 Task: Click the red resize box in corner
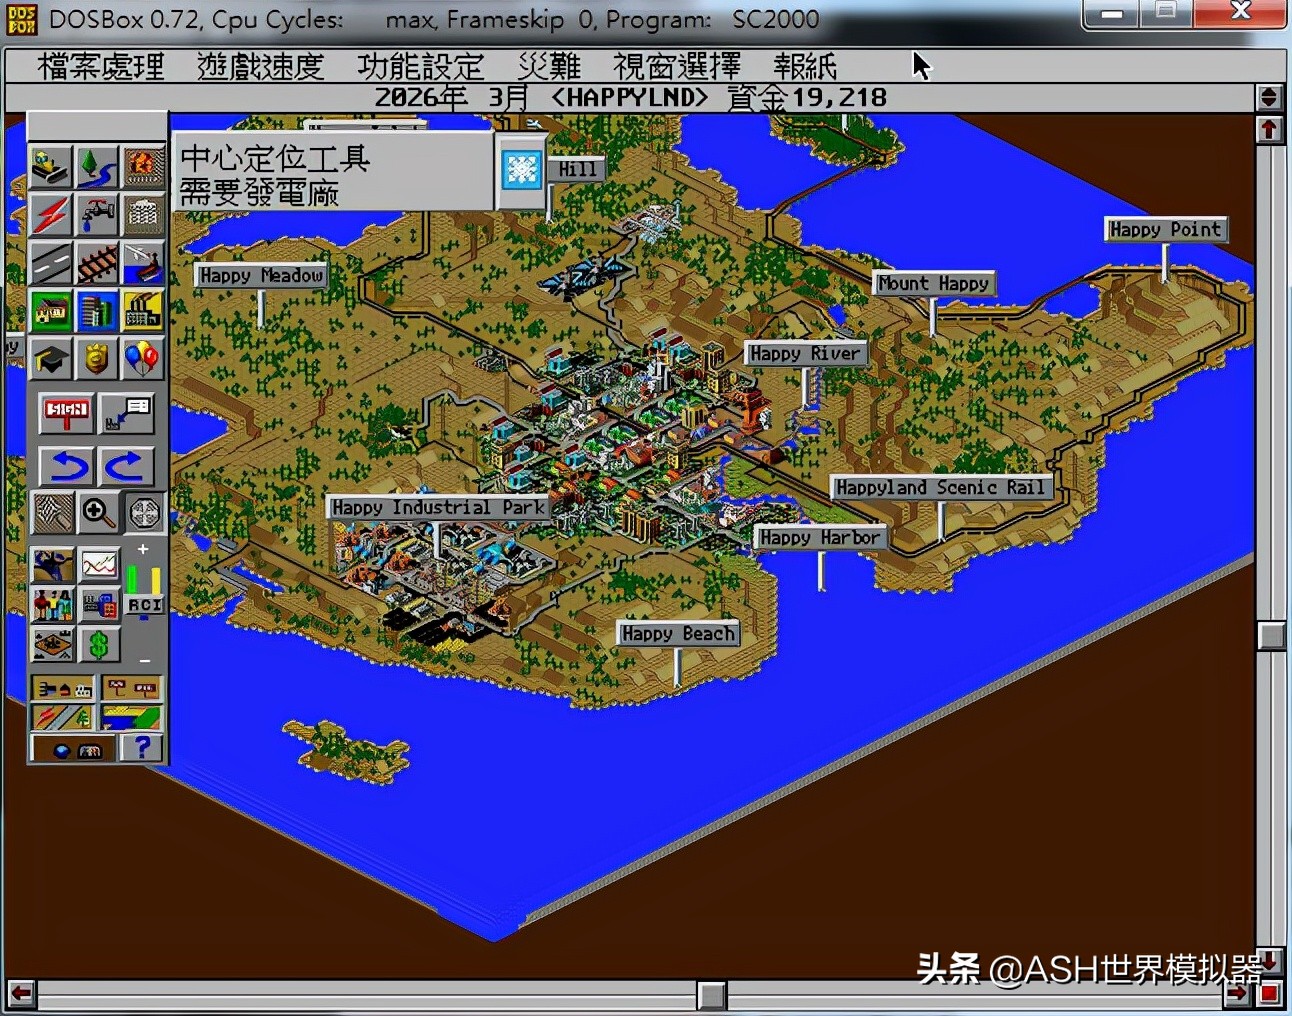[1270, 994]
